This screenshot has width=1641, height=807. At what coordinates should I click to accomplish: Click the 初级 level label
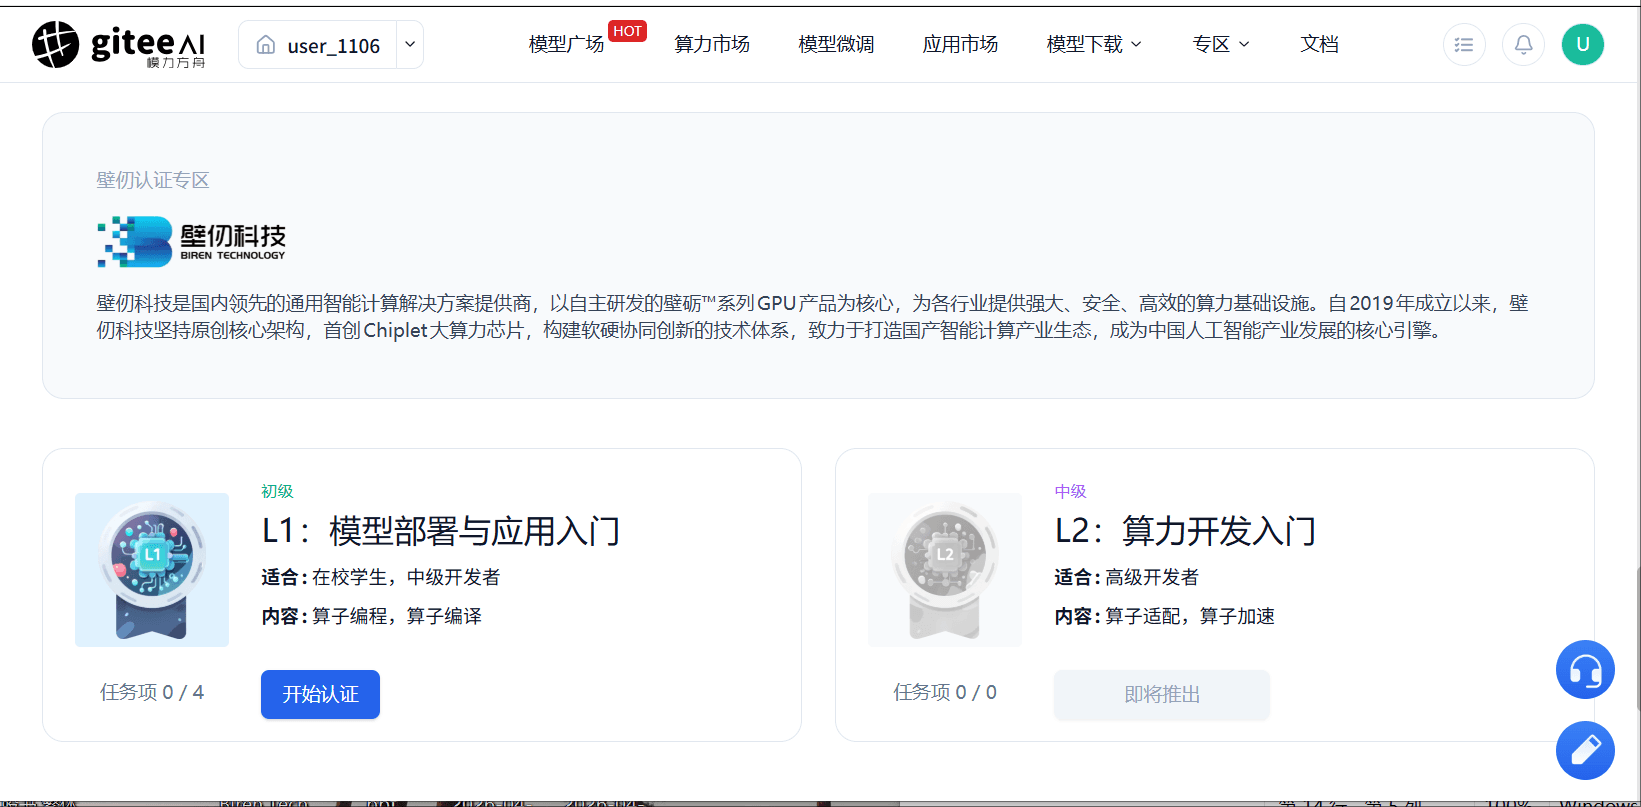coord(277,491)
